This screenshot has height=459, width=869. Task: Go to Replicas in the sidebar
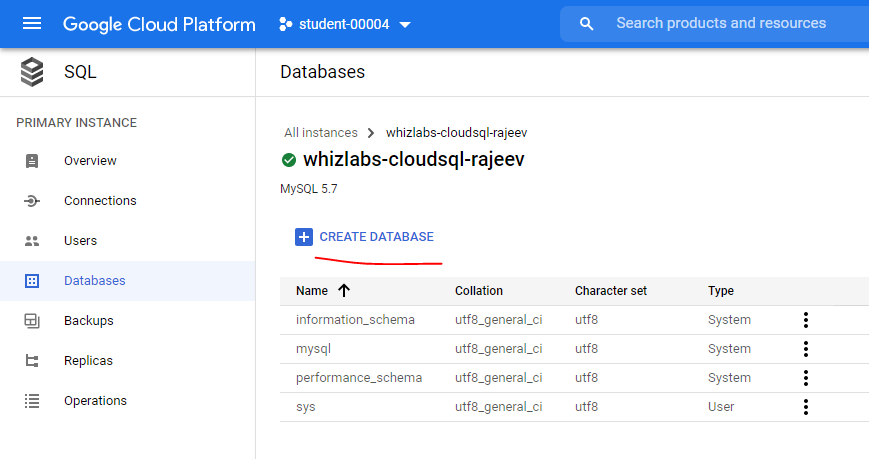tap(127, 360)
